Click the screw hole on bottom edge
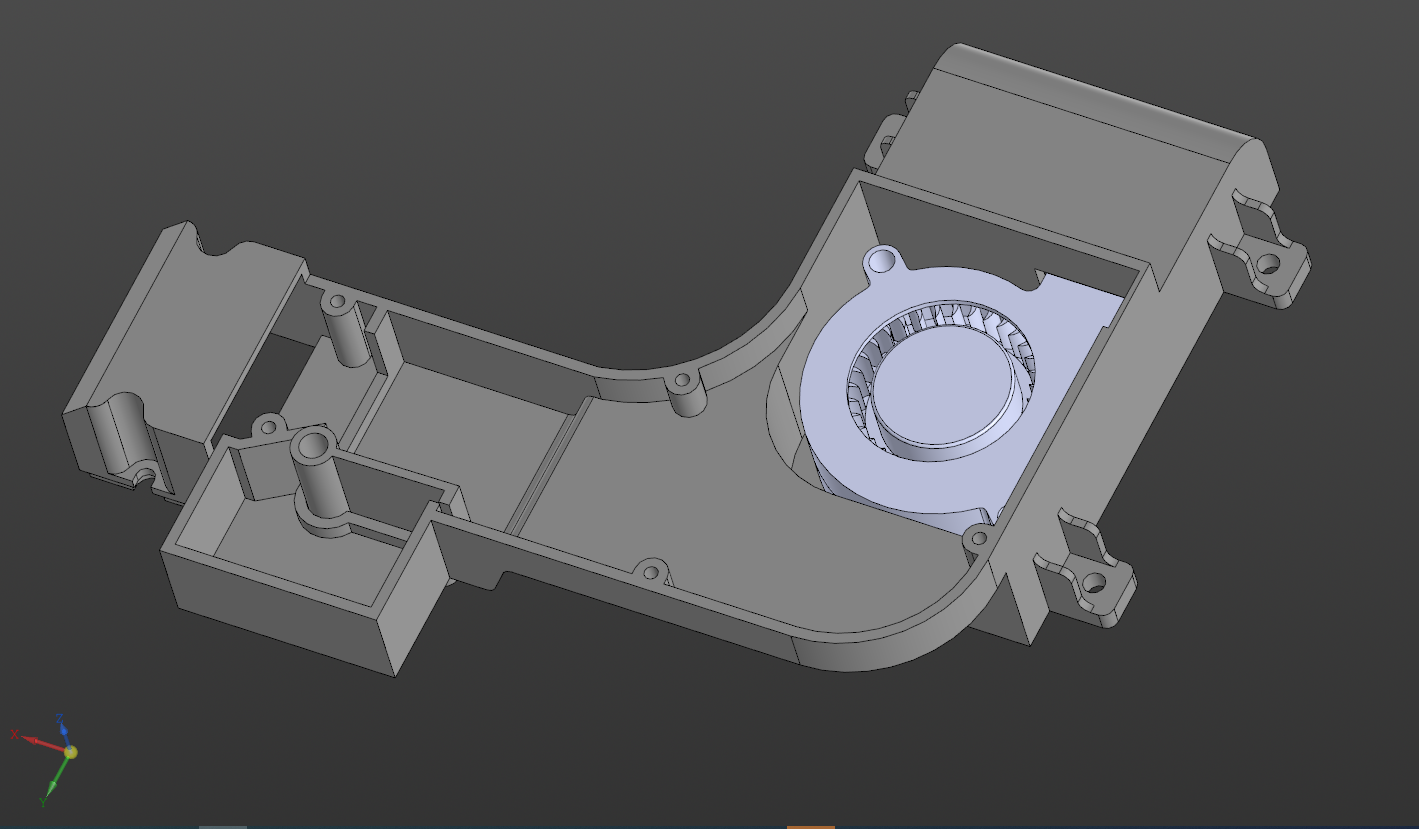The height and width of the screenshot is (829, 1419). (x=651, y=573)
